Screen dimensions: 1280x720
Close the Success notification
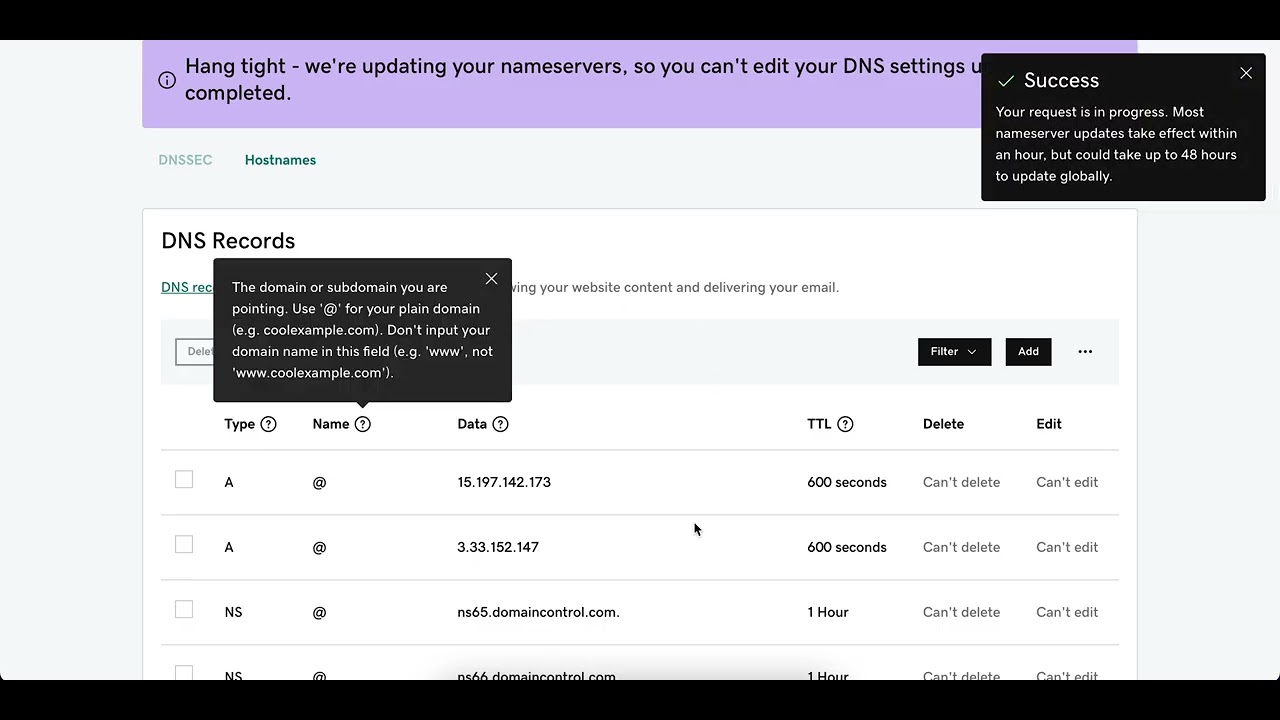[x=1246, y=73]
